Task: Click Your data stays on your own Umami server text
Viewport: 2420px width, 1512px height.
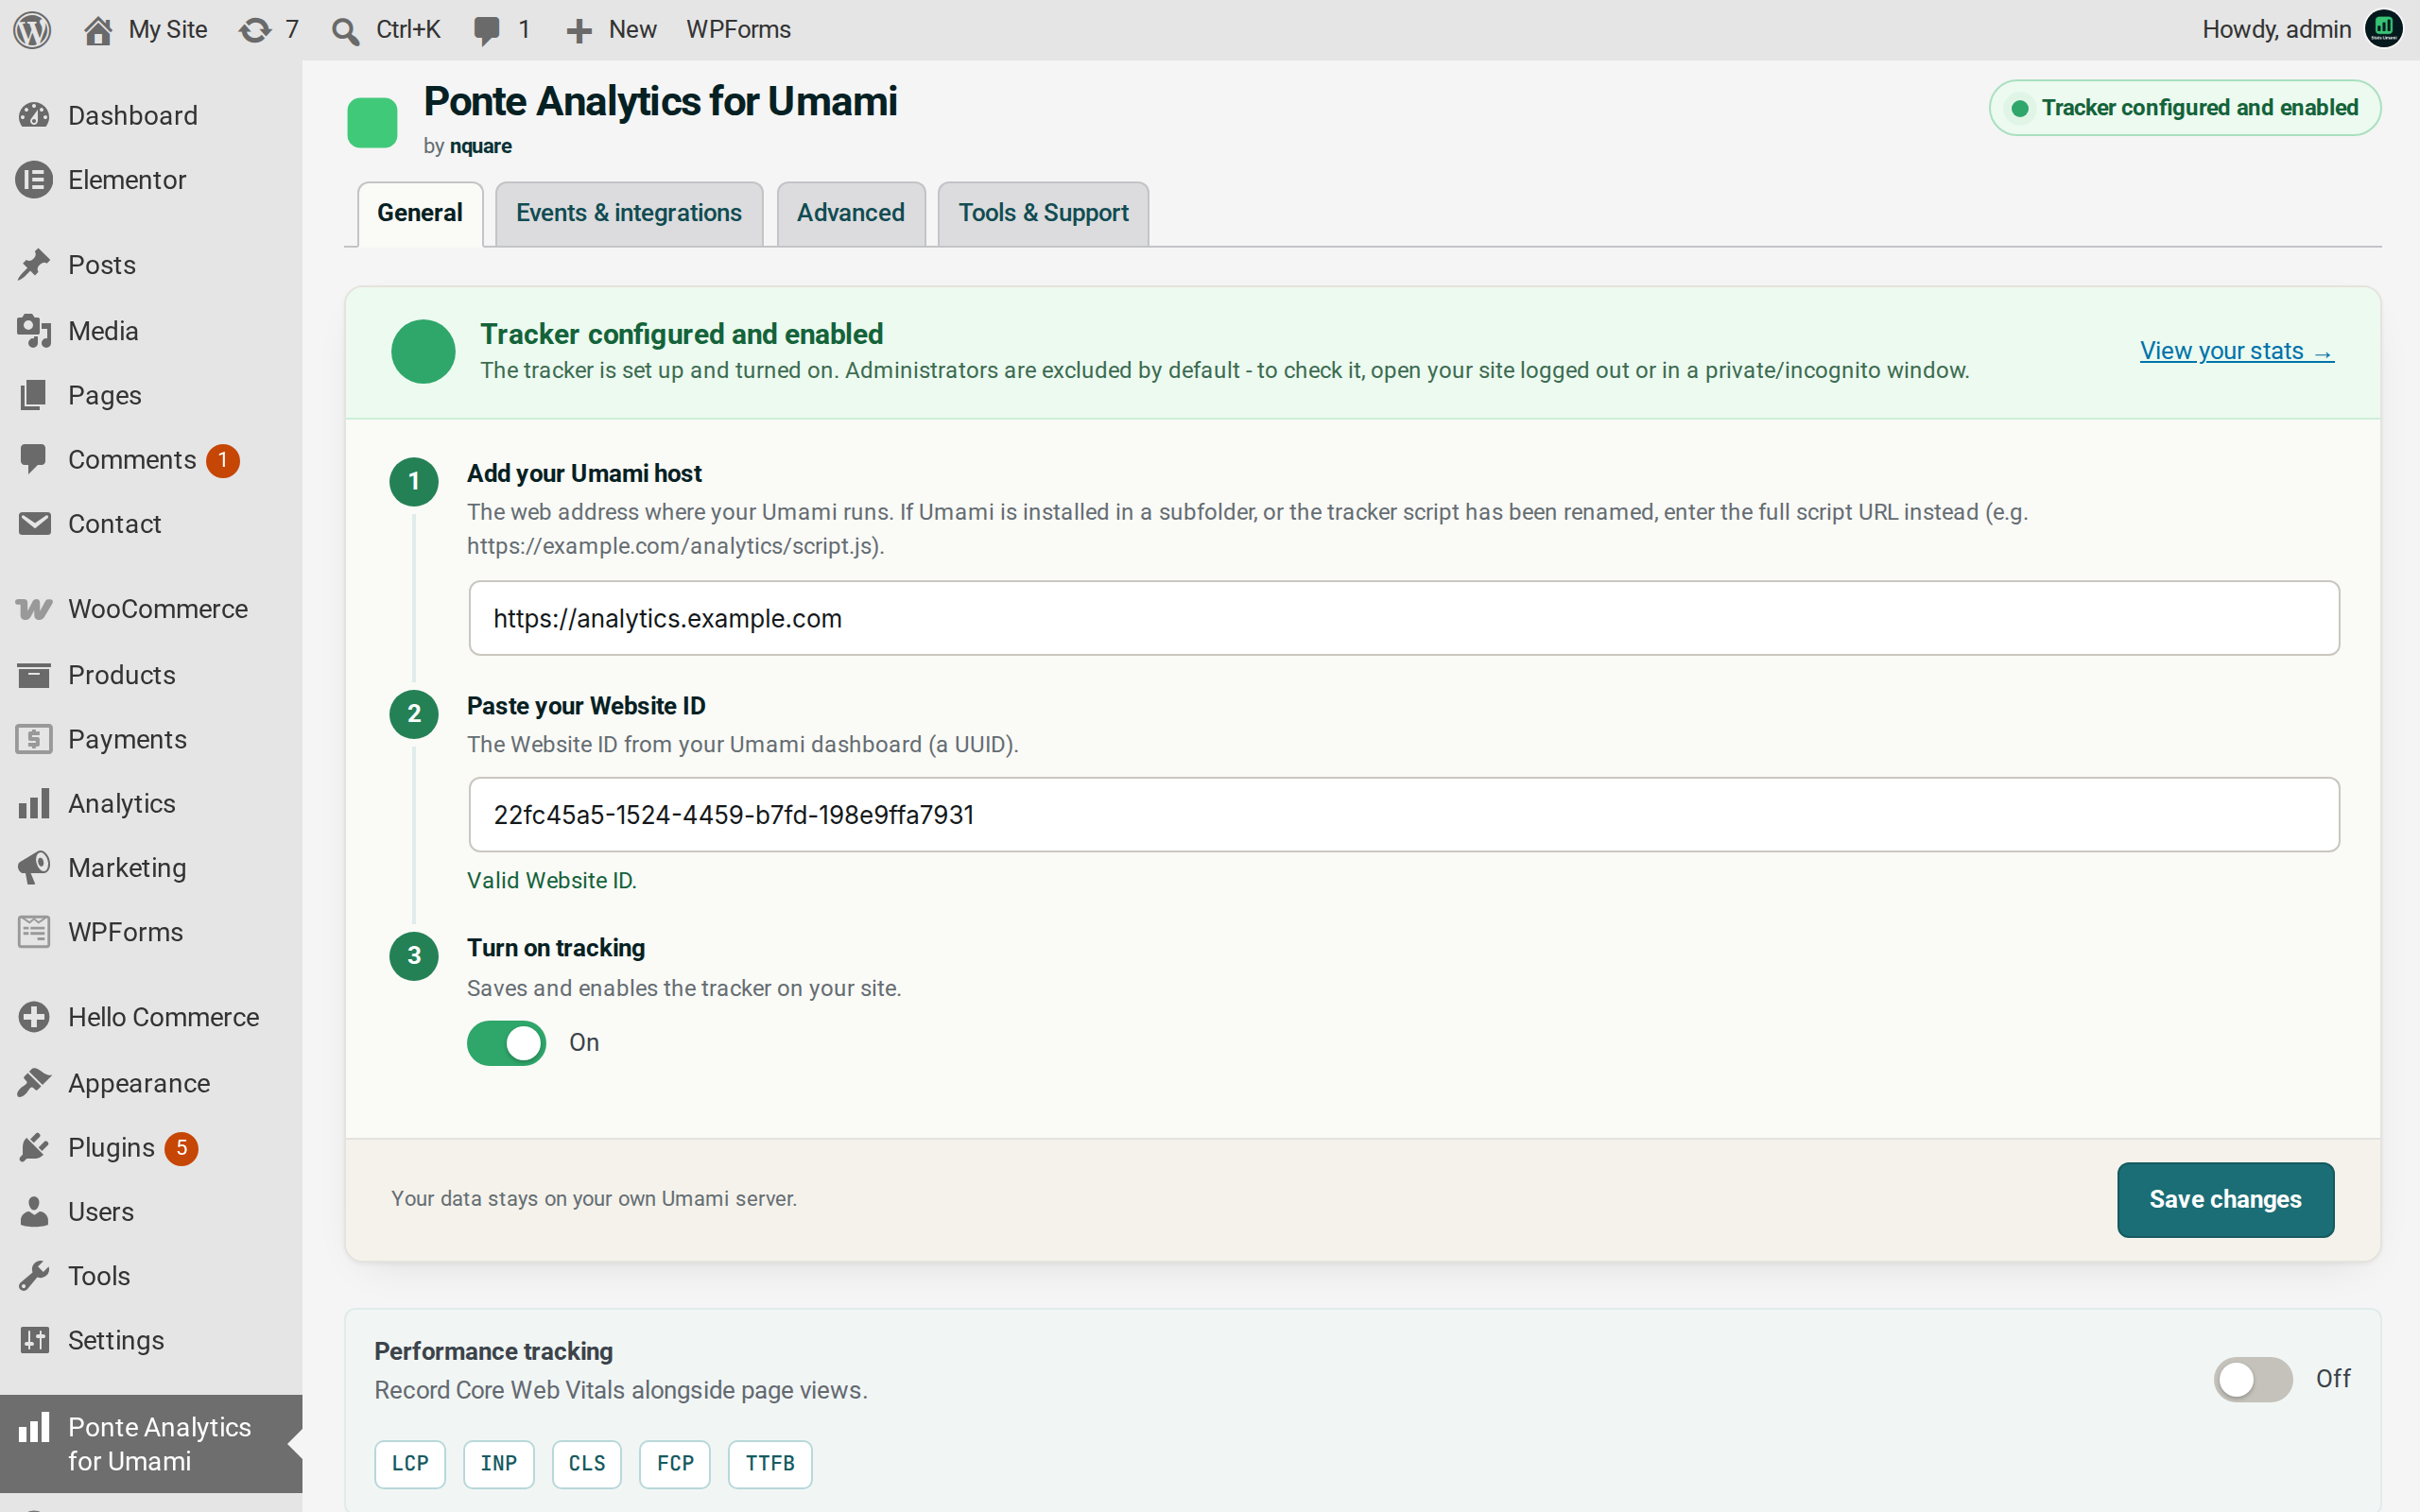Action: pyautogui.click(x=594, y=1198)
